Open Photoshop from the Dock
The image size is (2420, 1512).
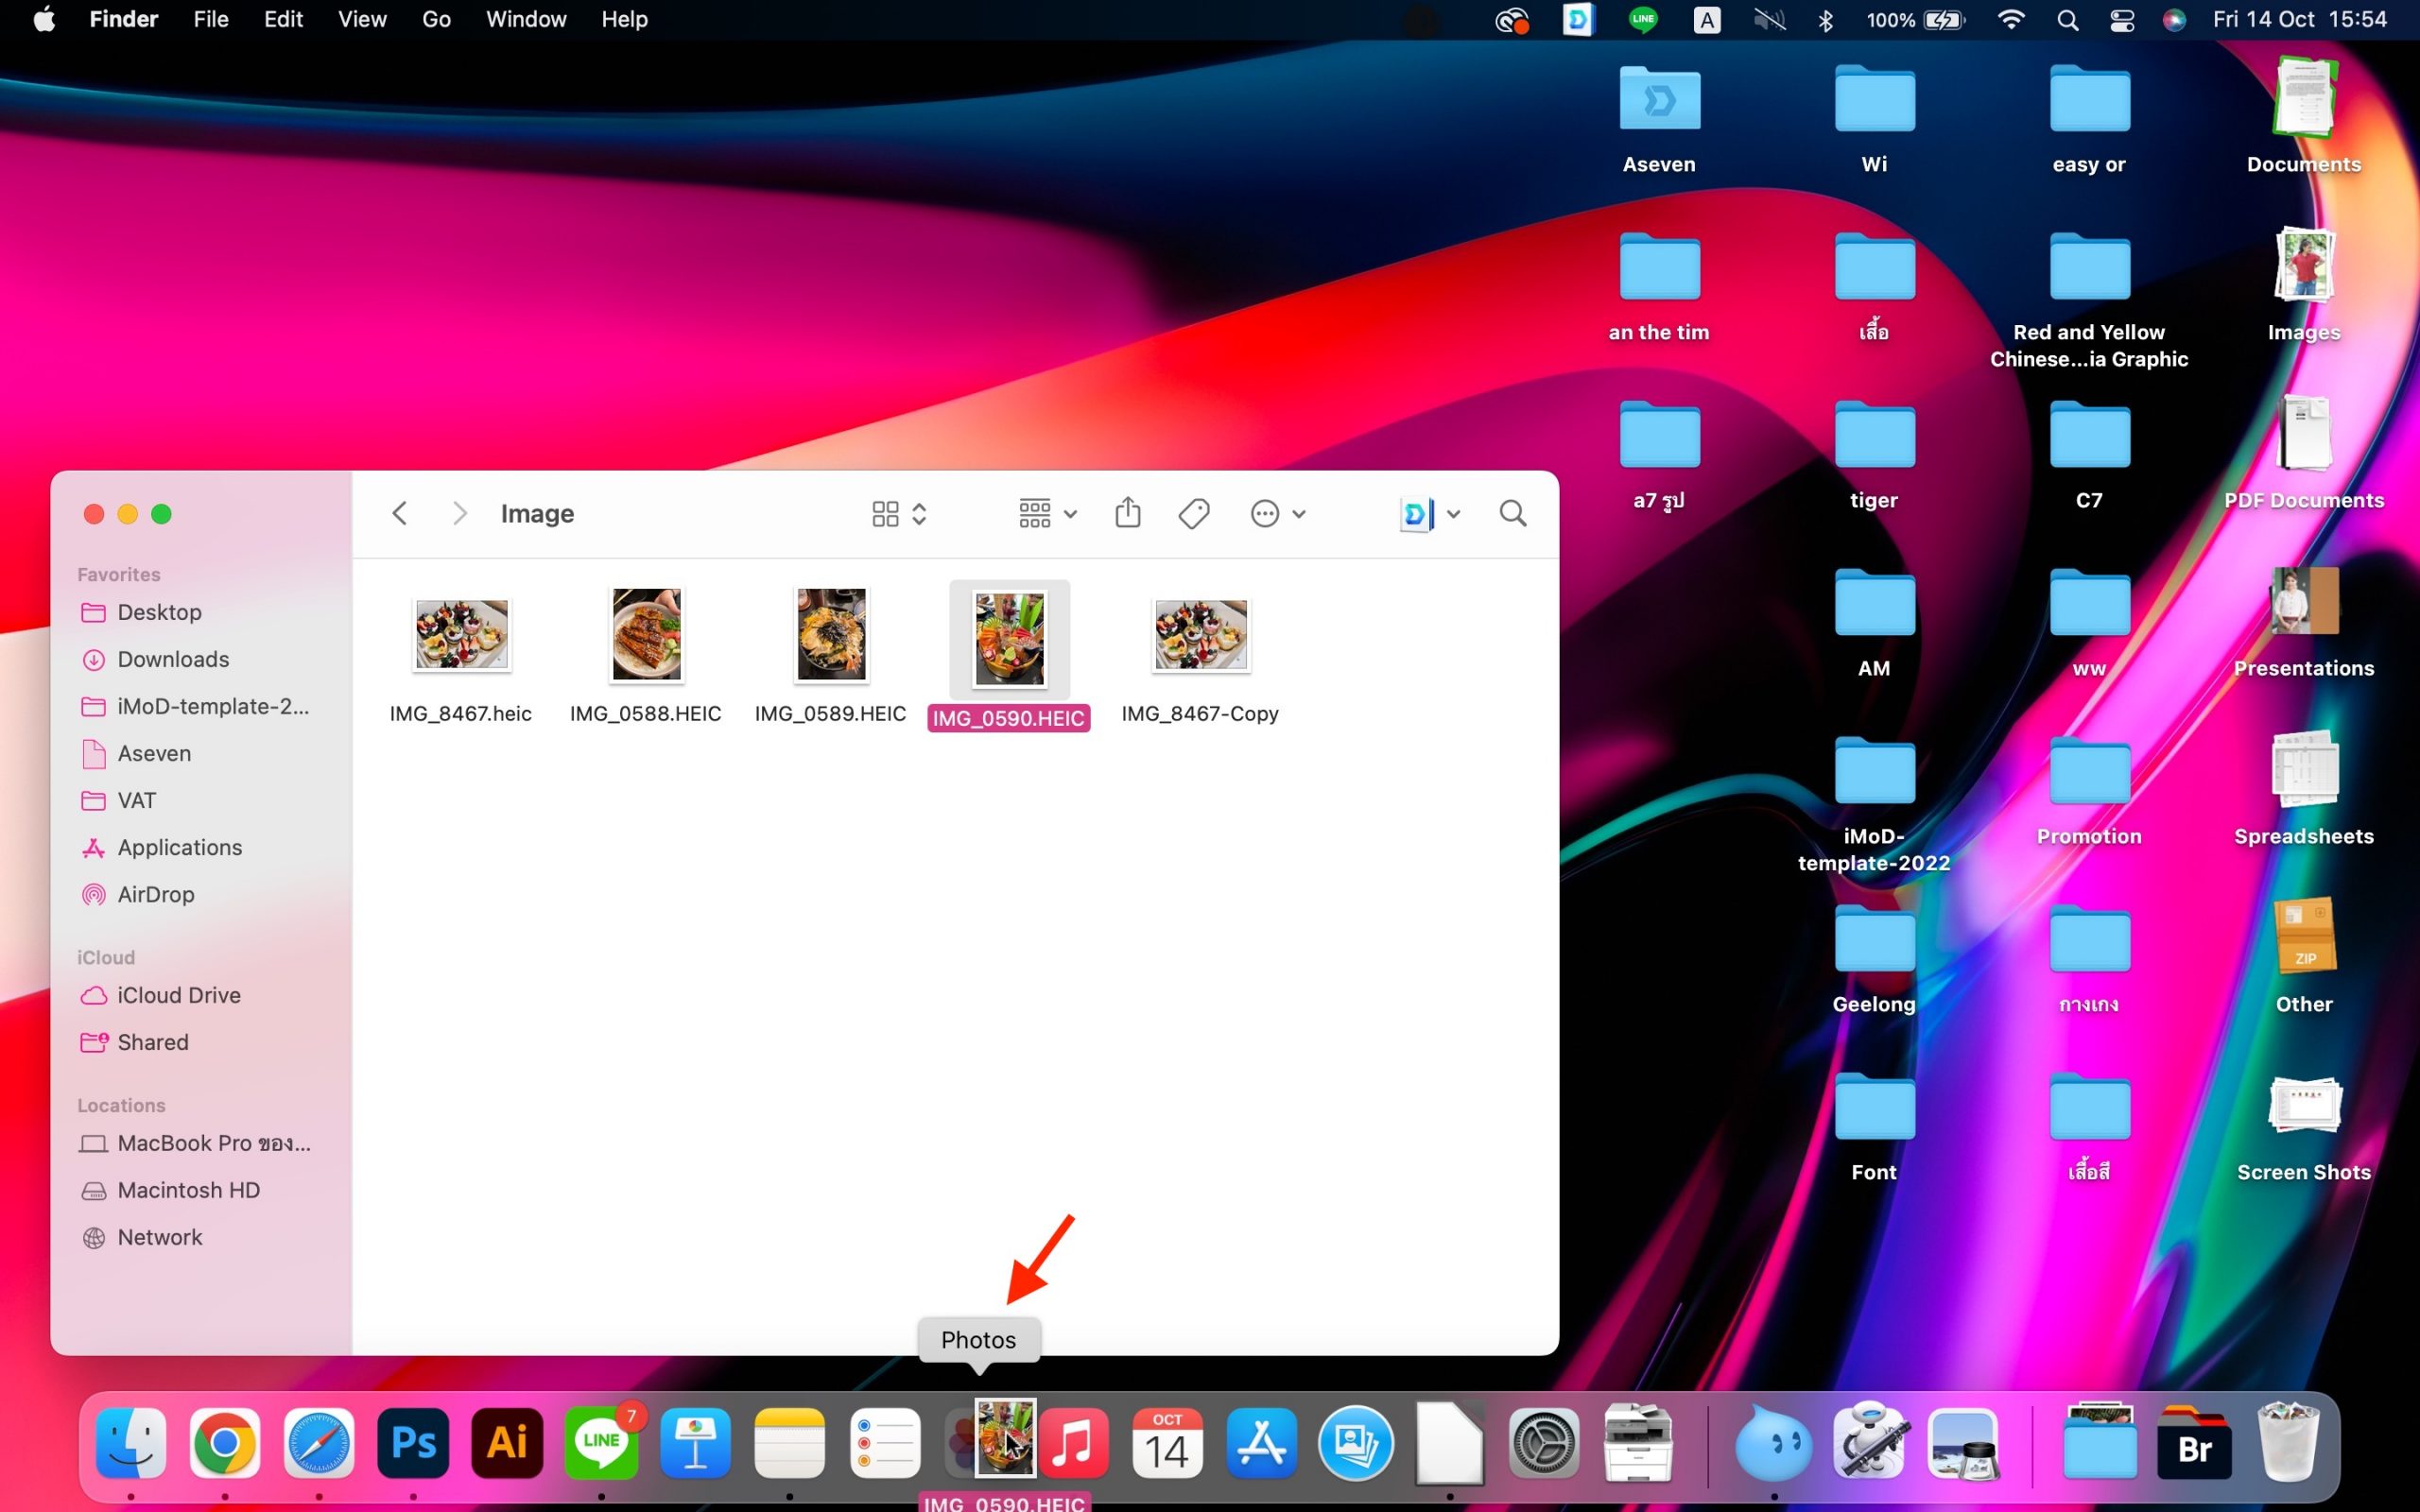point(413,1443)
